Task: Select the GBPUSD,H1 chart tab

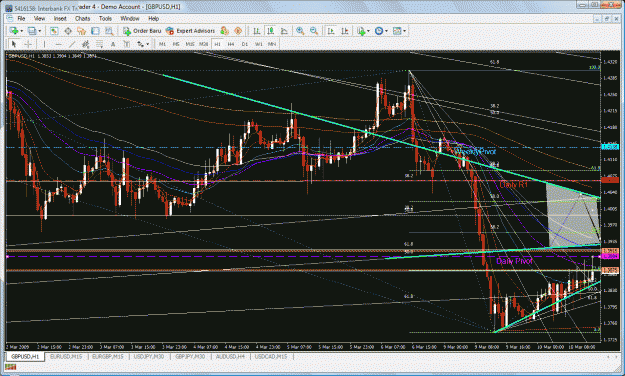Action: [x=25, y=356]
